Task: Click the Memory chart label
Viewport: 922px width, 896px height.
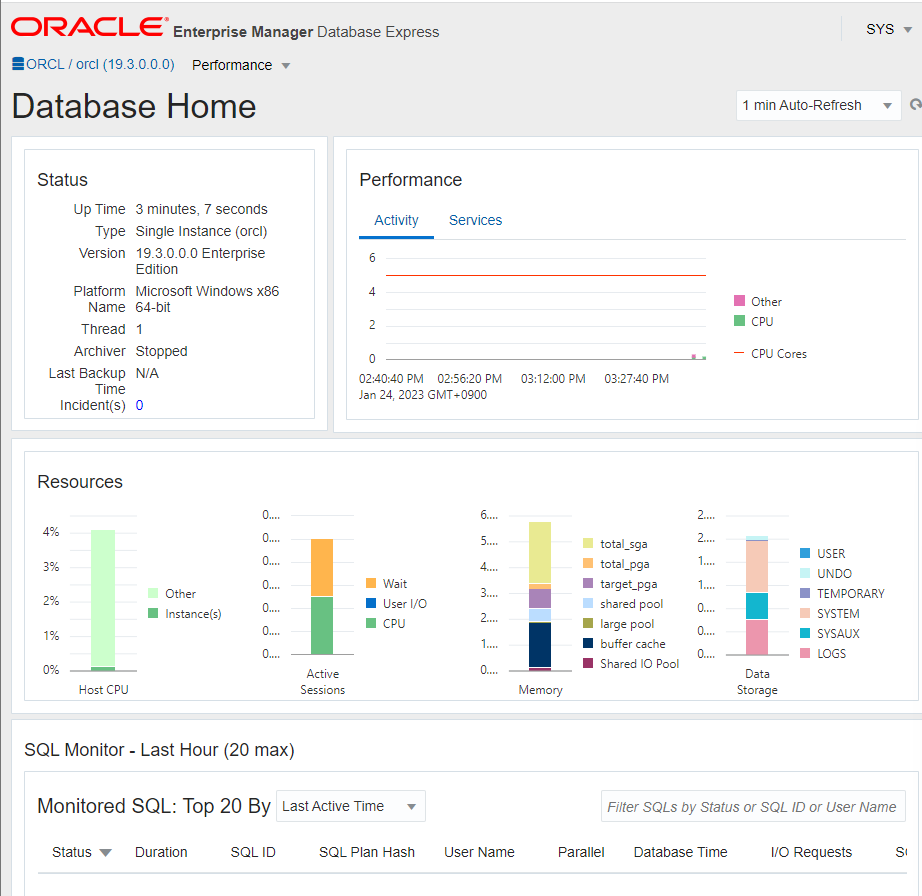Action: click(540, 690)
